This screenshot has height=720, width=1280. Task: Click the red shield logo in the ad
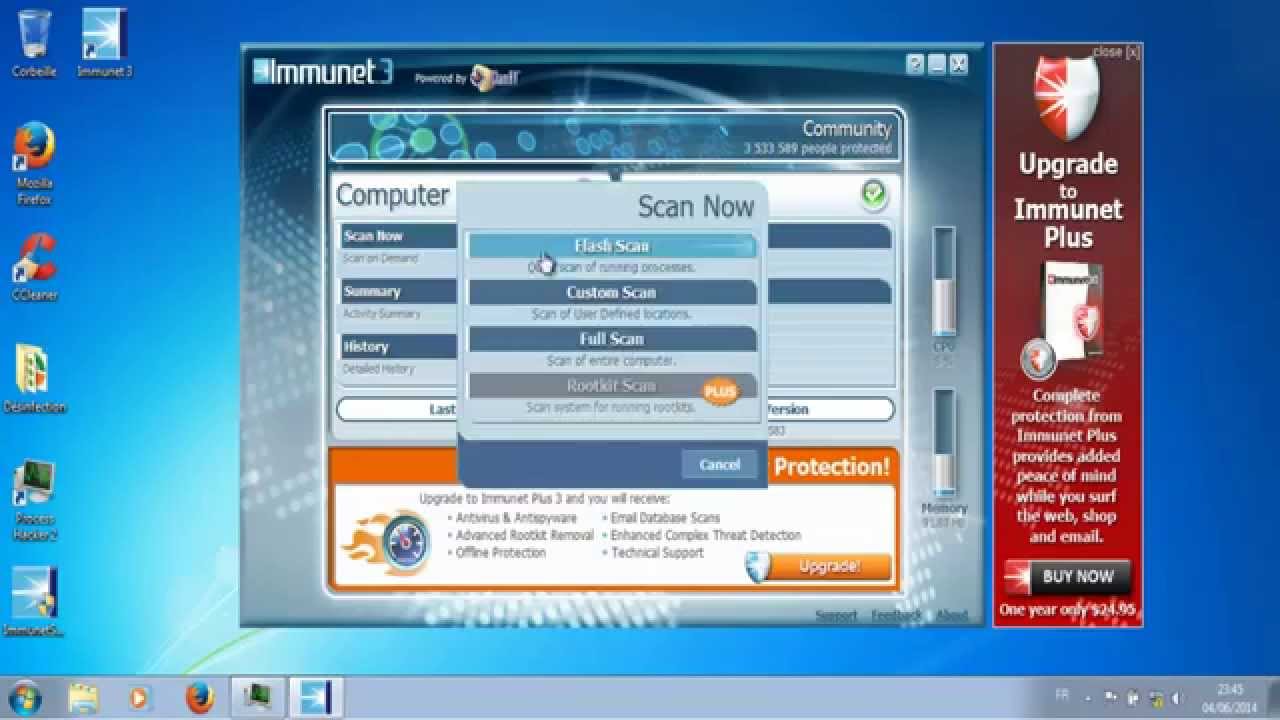pyautogui.click(x=1066, y=98)
